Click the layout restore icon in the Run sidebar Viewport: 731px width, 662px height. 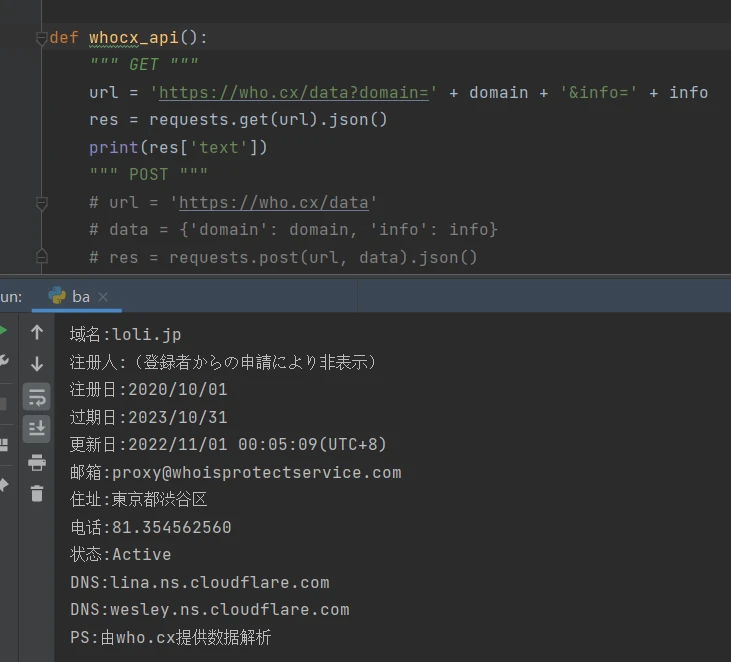(x=3, y=444)
